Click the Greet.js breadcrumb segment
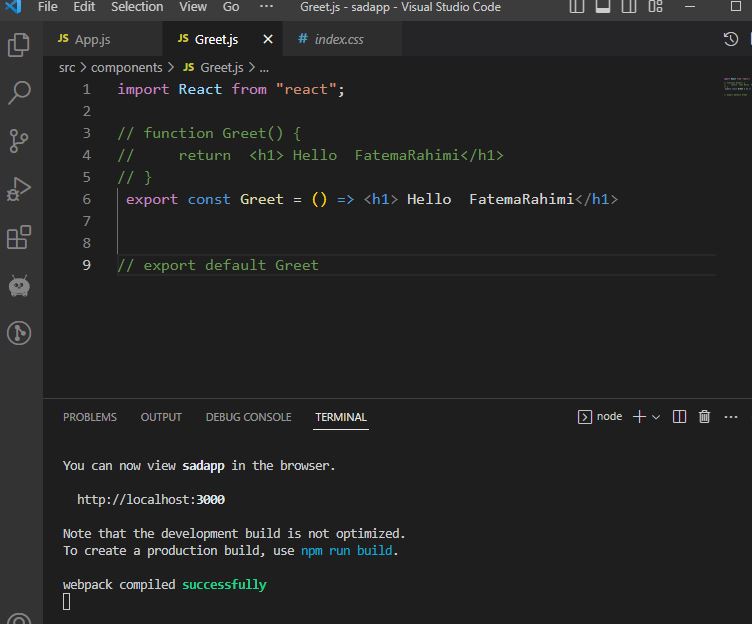The height and width of the screenshot is (624, 752). (213, 68)
